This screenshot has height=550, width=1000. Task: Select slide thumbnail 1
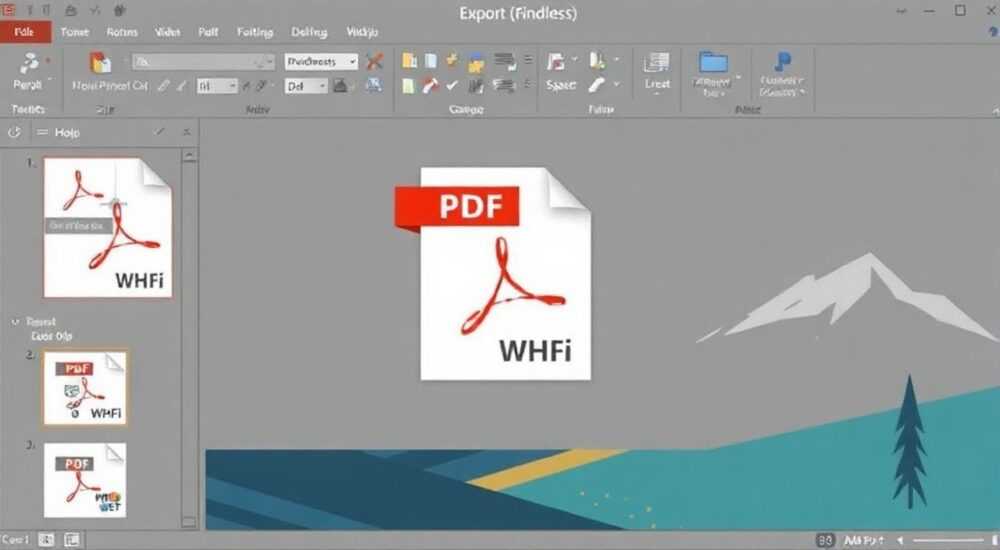pos(108,228)
